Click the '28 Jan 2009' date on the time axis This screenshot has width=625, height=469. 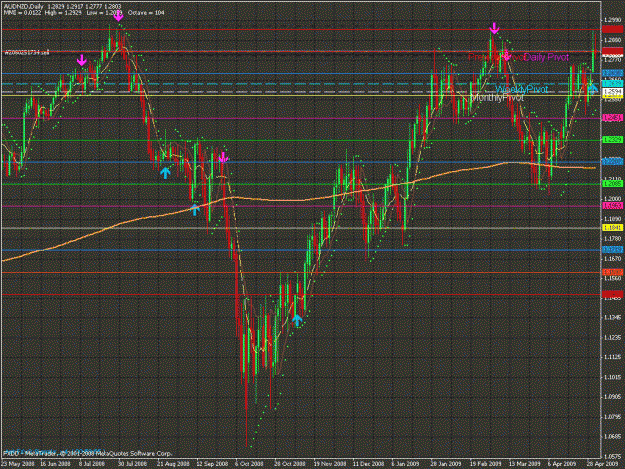(446, 464)
